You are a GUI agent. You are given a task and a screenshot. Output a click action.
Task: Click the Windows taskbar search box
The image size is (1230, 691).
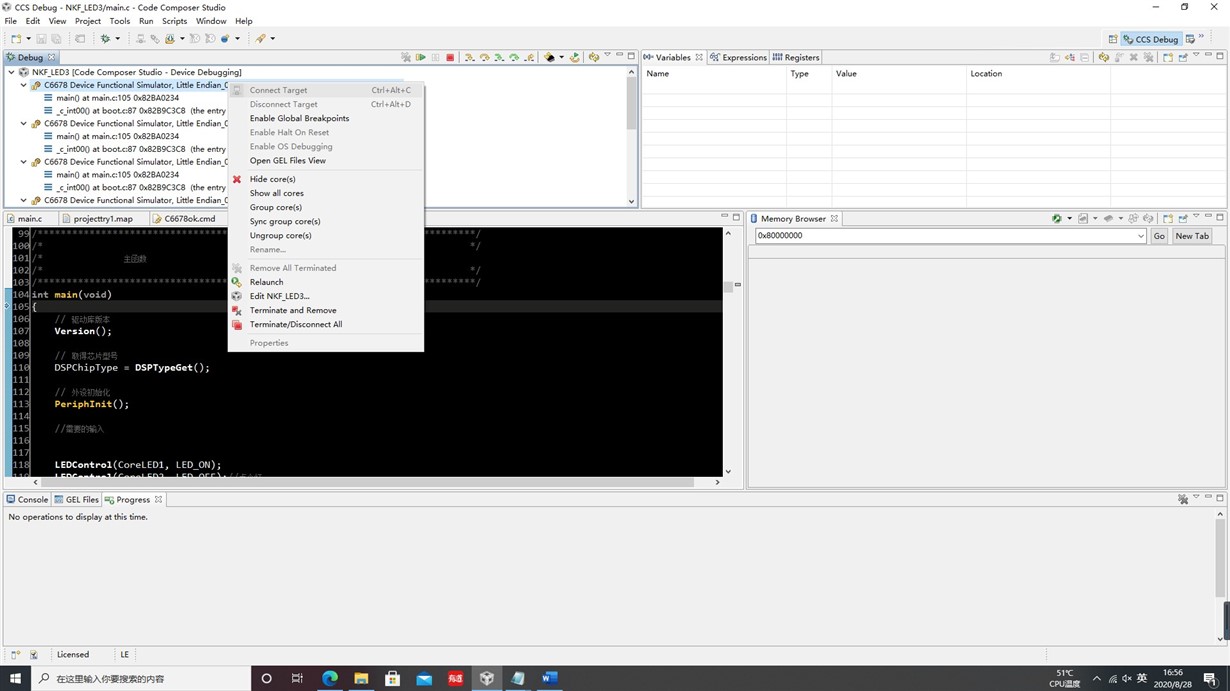140,678
